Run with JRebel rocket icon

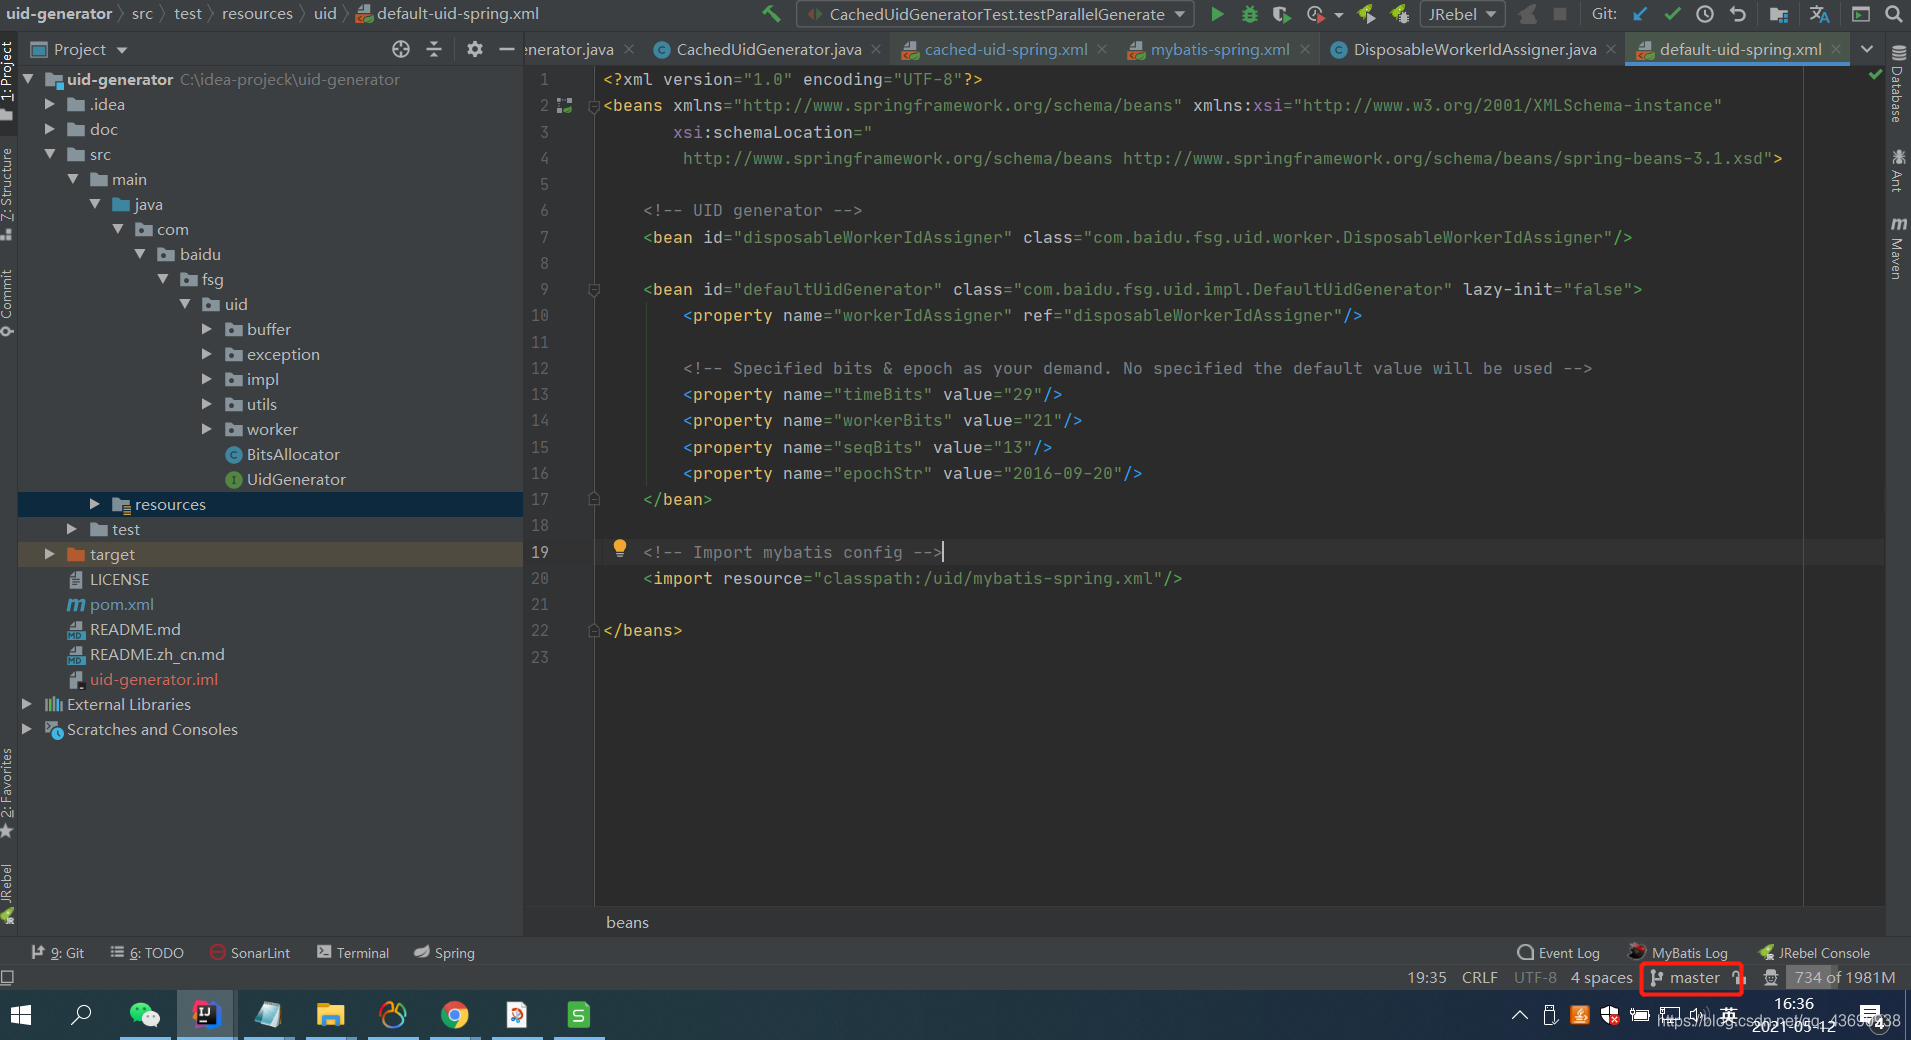[1366, 14]
